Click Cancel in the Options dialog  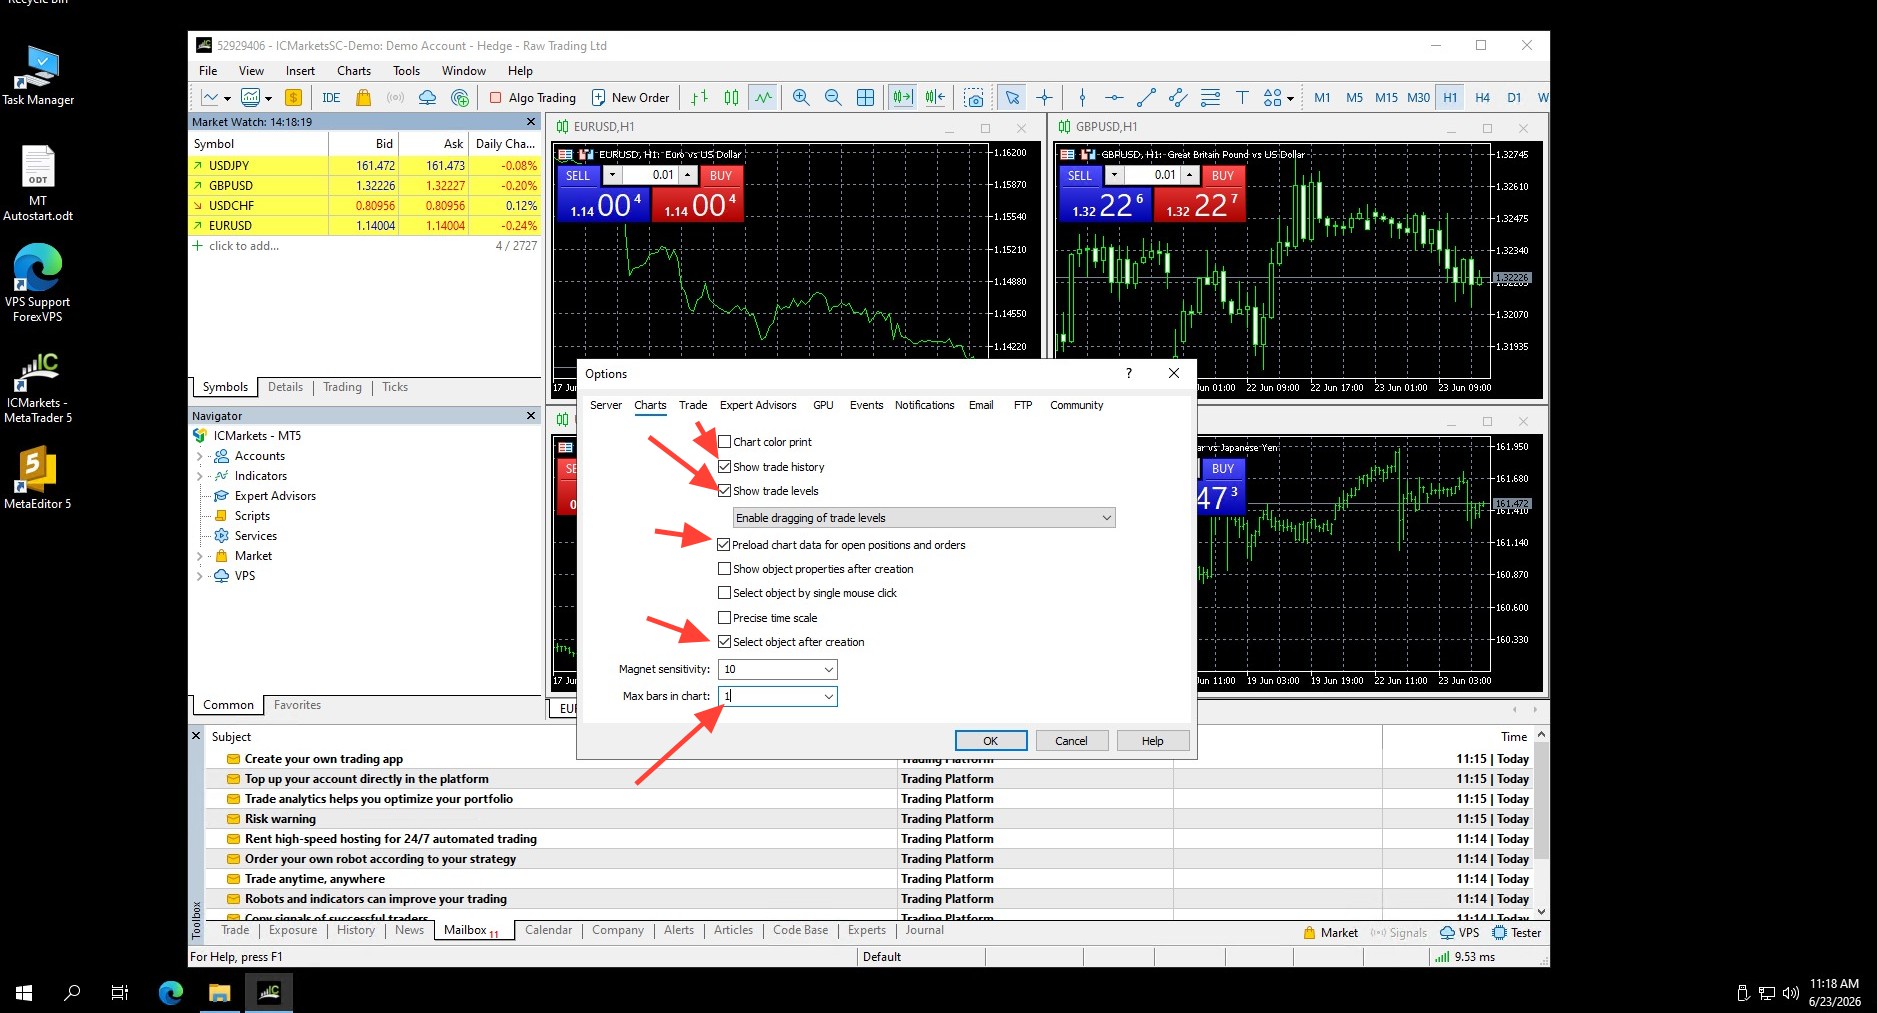pos(1071,741)
